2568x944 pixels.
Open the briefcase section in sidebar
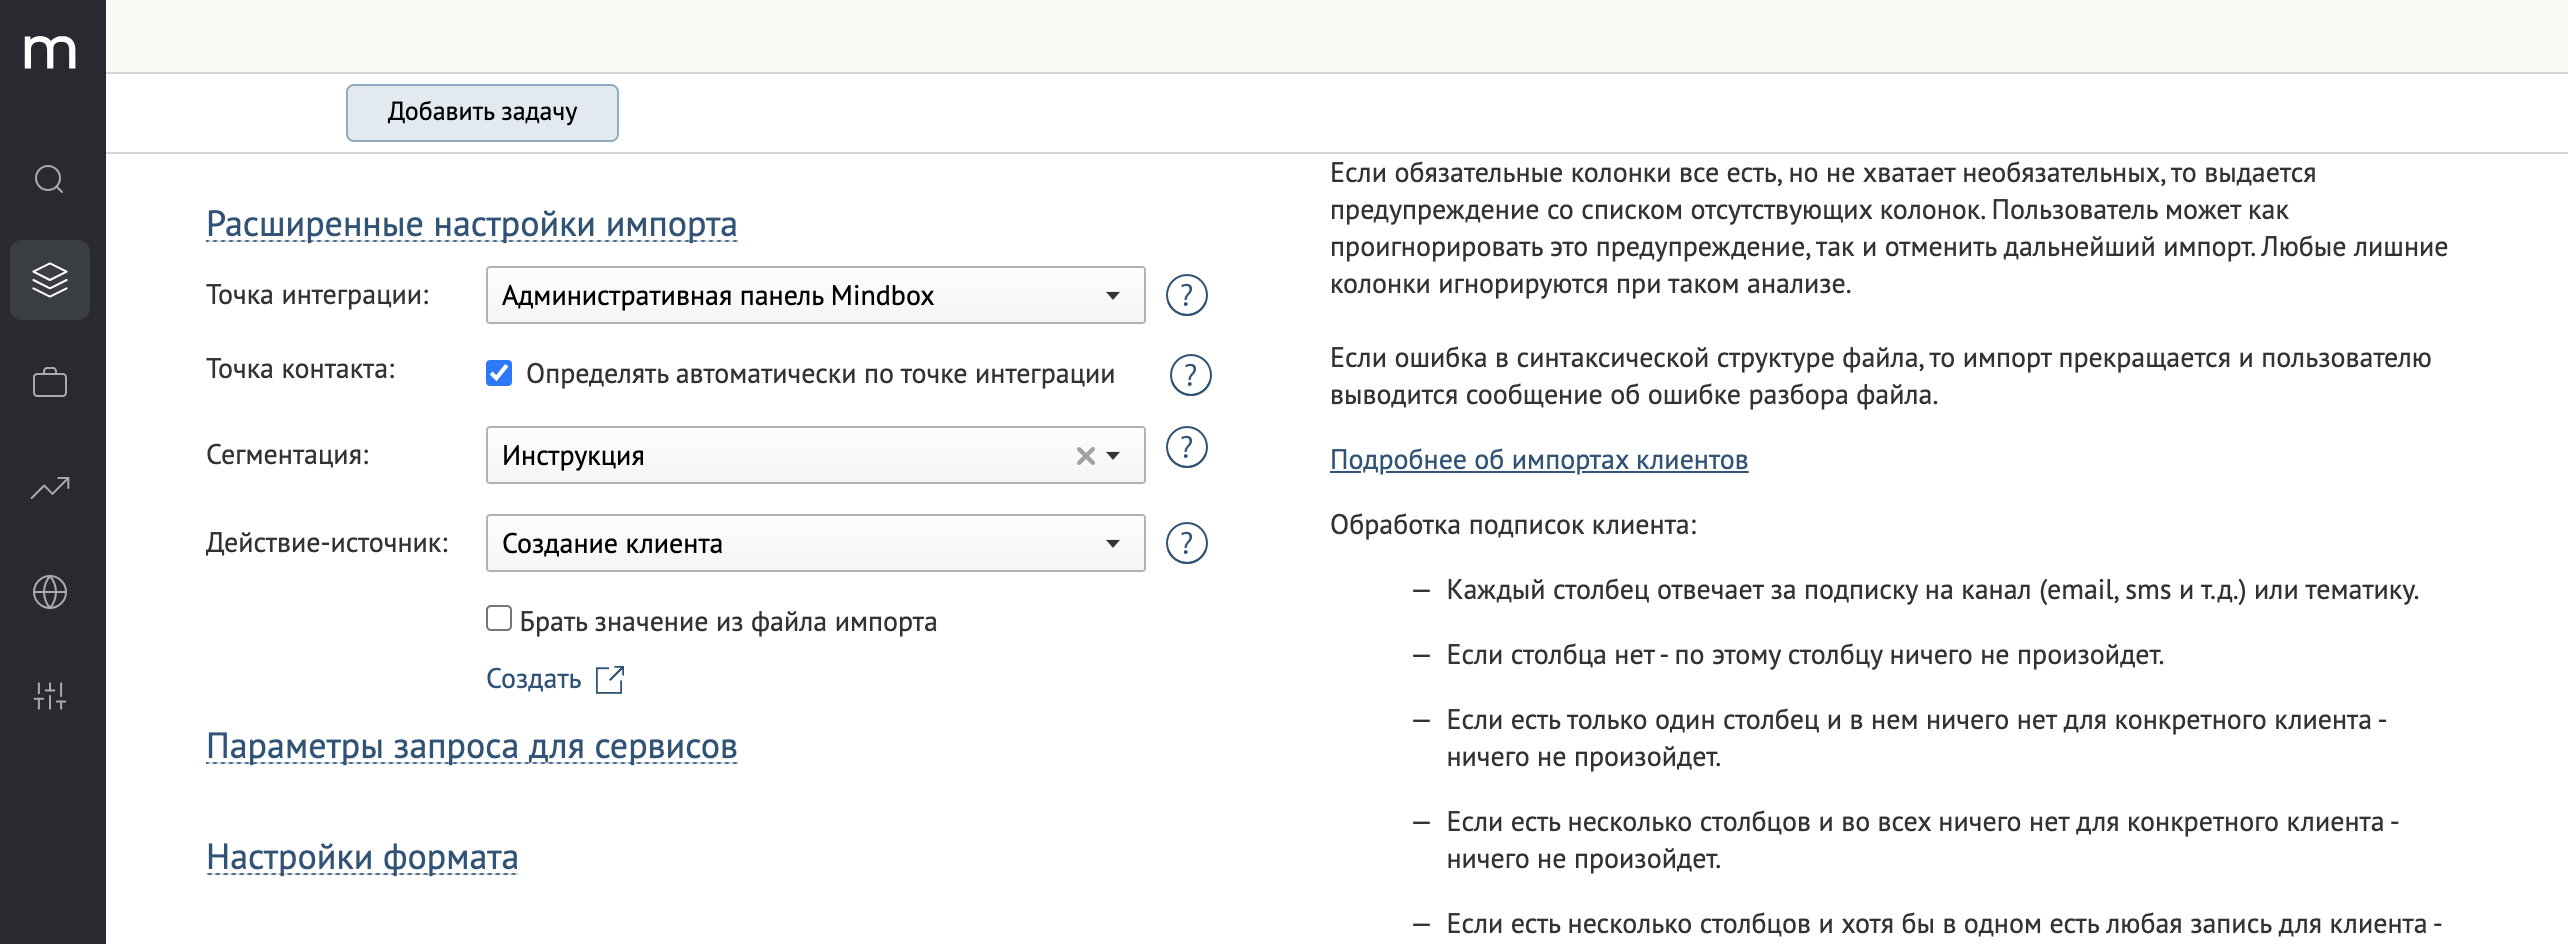point(50,383)
